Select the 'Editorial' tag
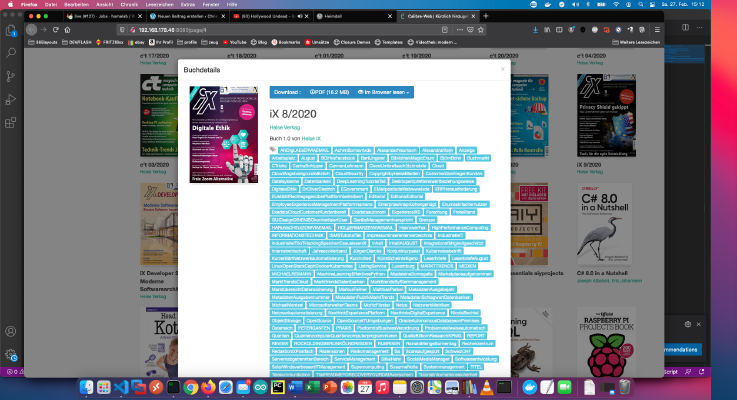The image size is (737, 400). tap(376, 196)
